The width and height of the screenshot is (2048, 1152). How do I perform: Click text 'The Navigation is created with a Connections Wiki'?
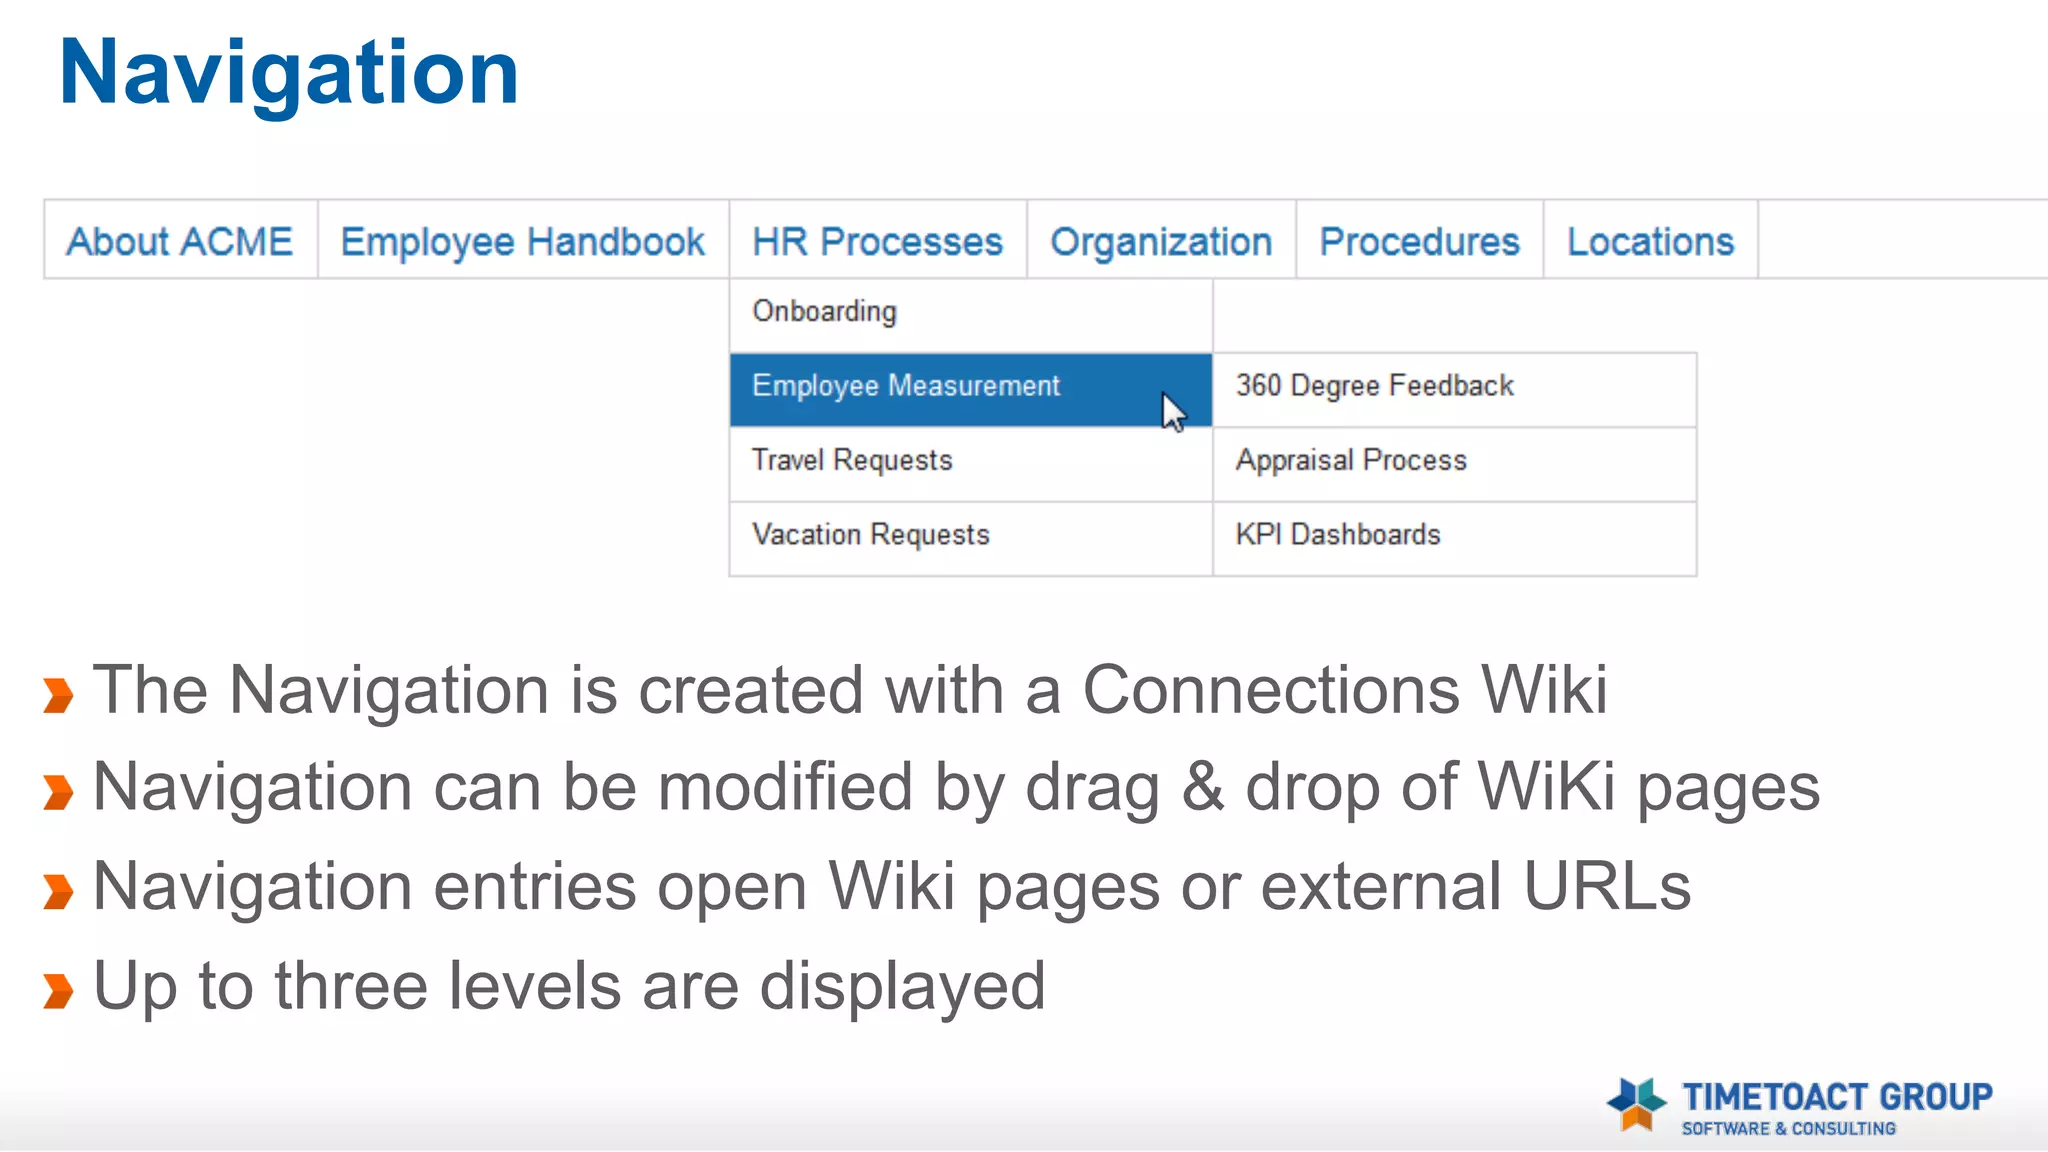pyautogui.click(x=850, y=691)
